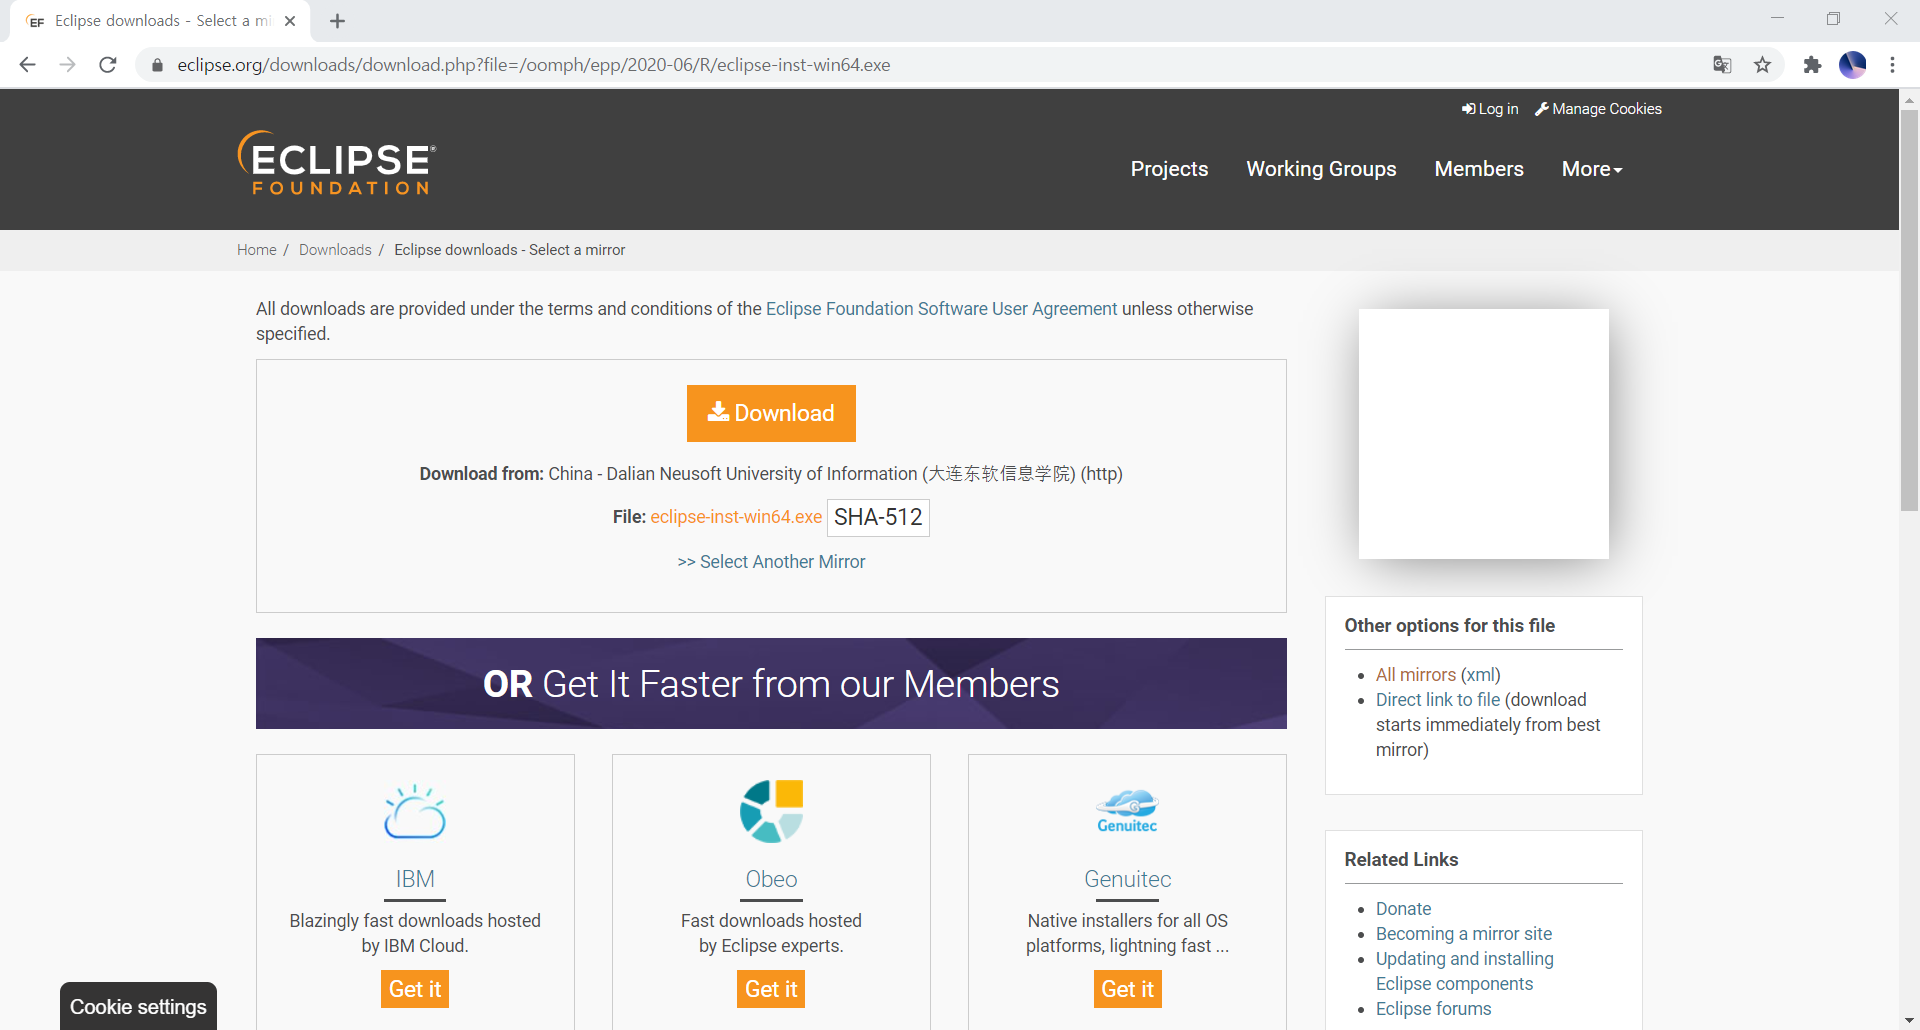Image resolution: width=1920 pixels, height=1030 pixels.
Task: Click the vertical scrollbar thumb
Action: (1909, 310)
